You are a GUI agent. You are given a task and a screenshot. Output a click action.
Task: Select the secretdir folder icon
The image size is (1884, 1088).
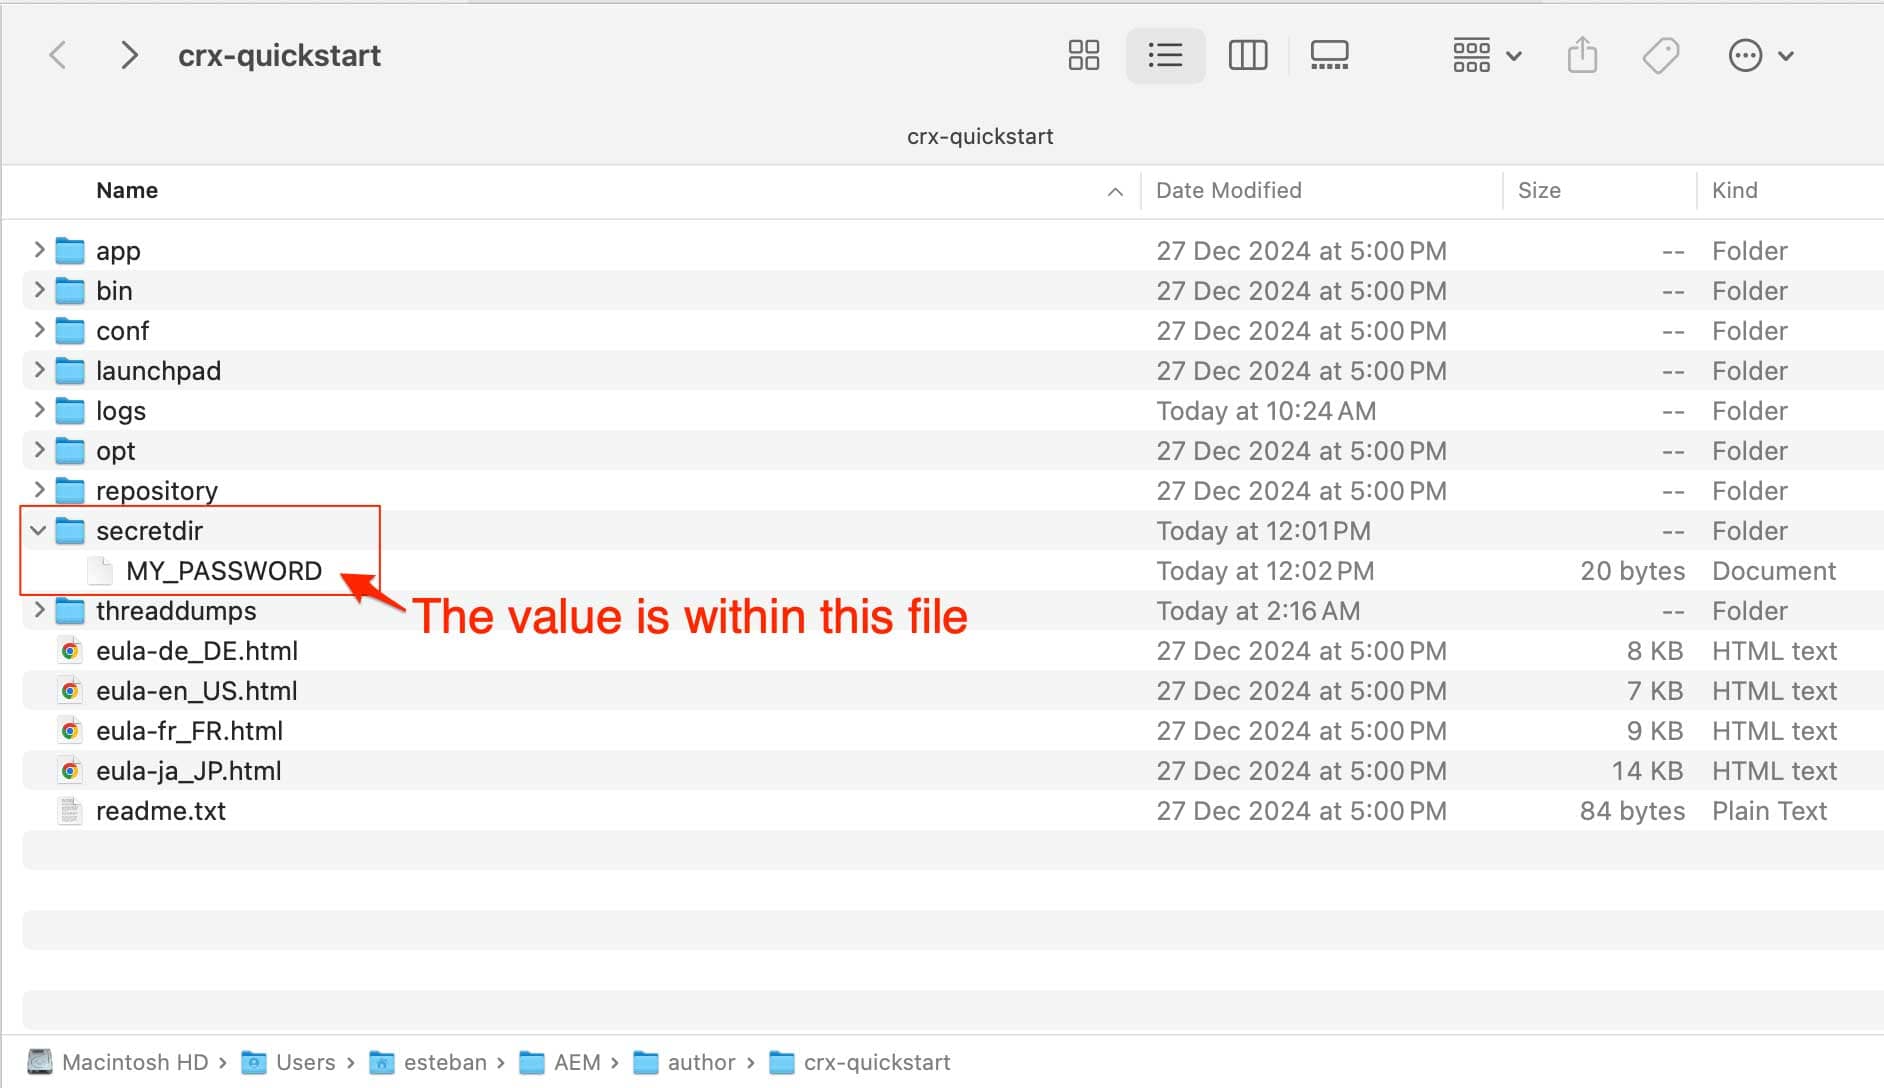(70, 530)
